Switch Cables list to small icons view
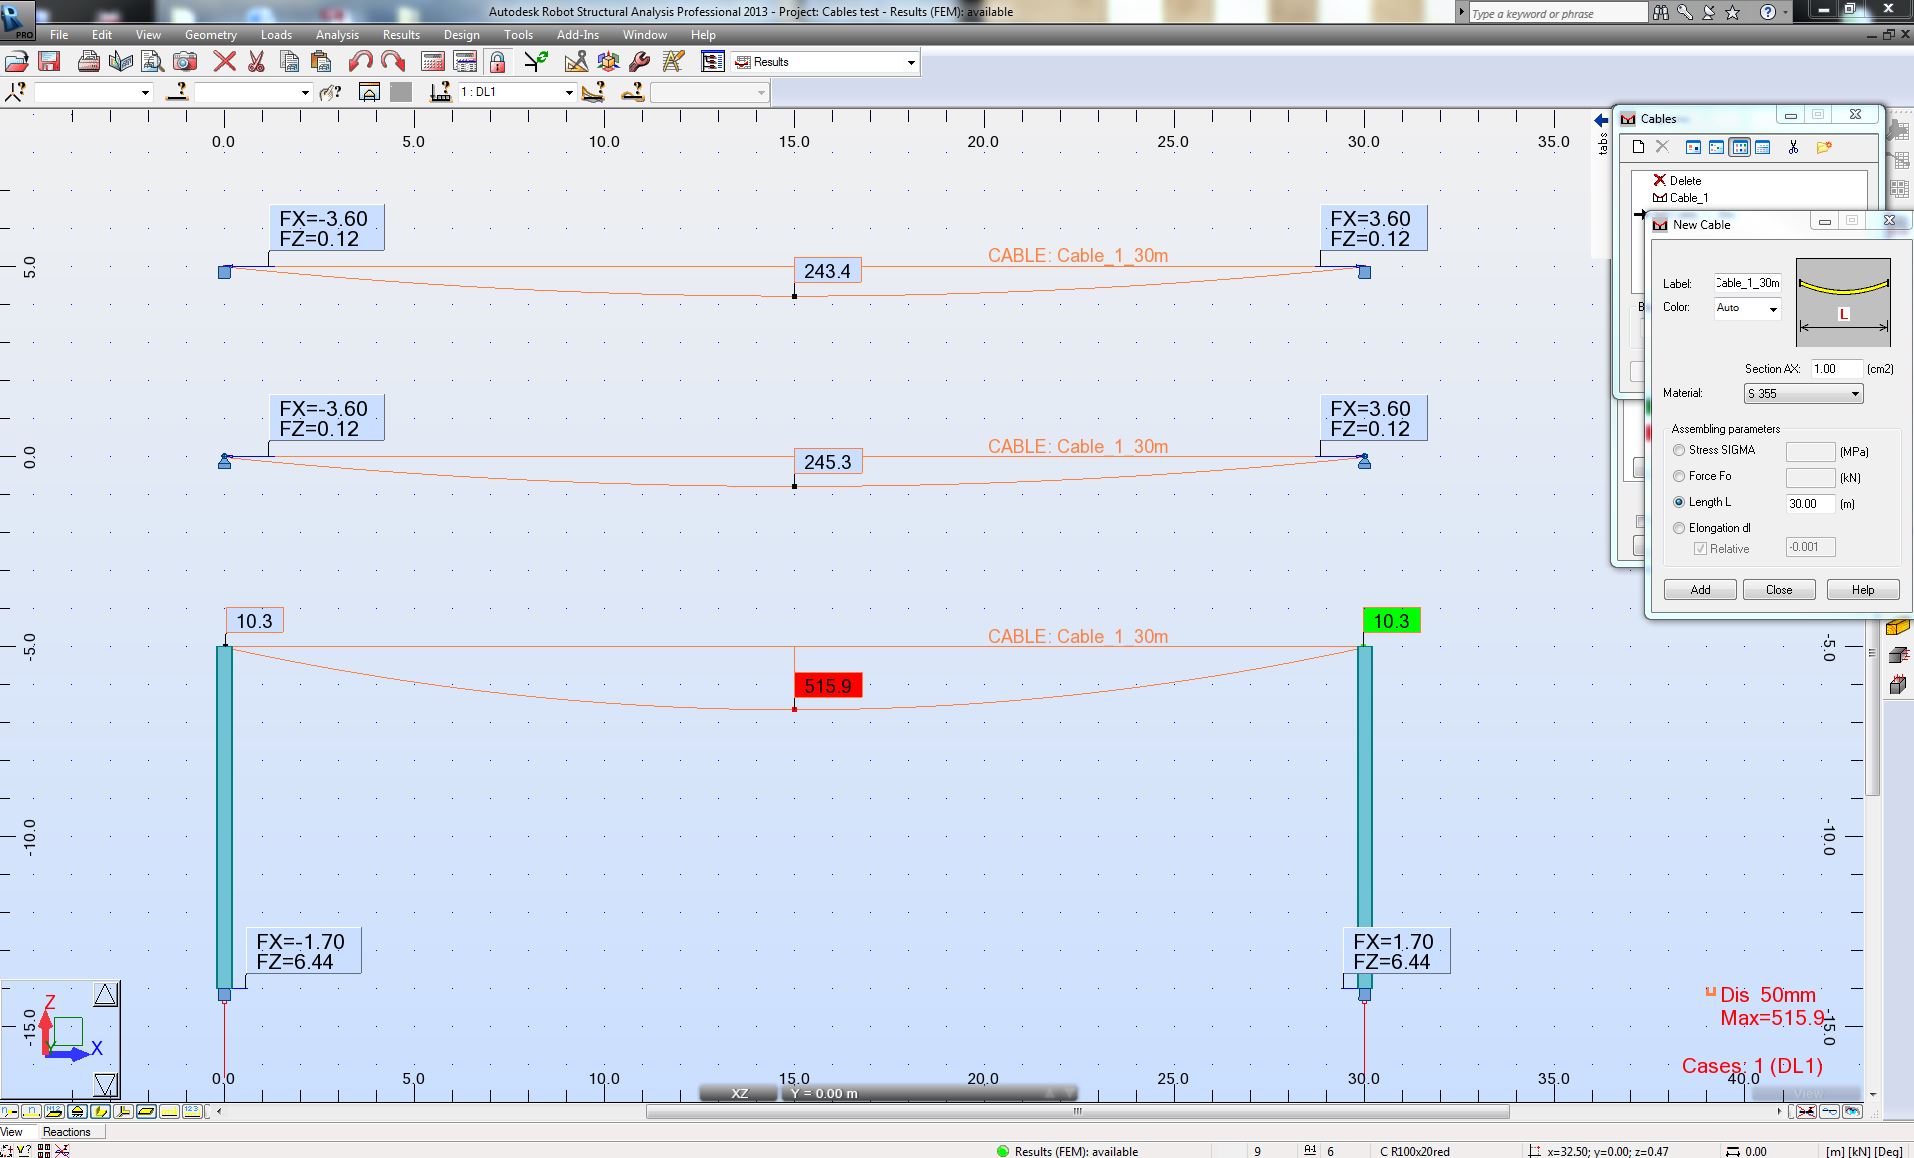This screenshot has width=1914, height=1158. (x=1716, y=147)
